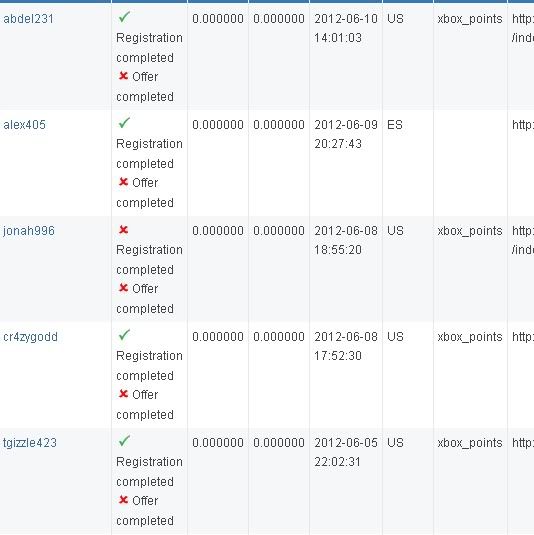
Task: Open the cr4zygodd user link
Action: [x=30, y=337]
